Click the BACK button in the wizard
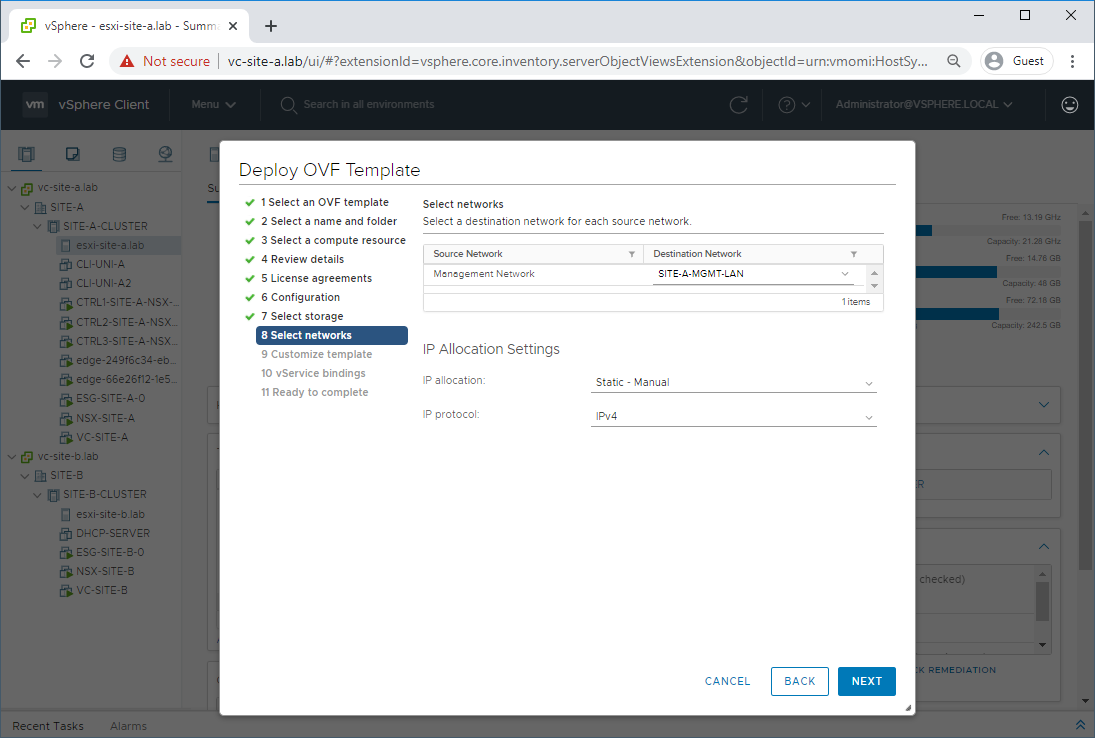 800,681
